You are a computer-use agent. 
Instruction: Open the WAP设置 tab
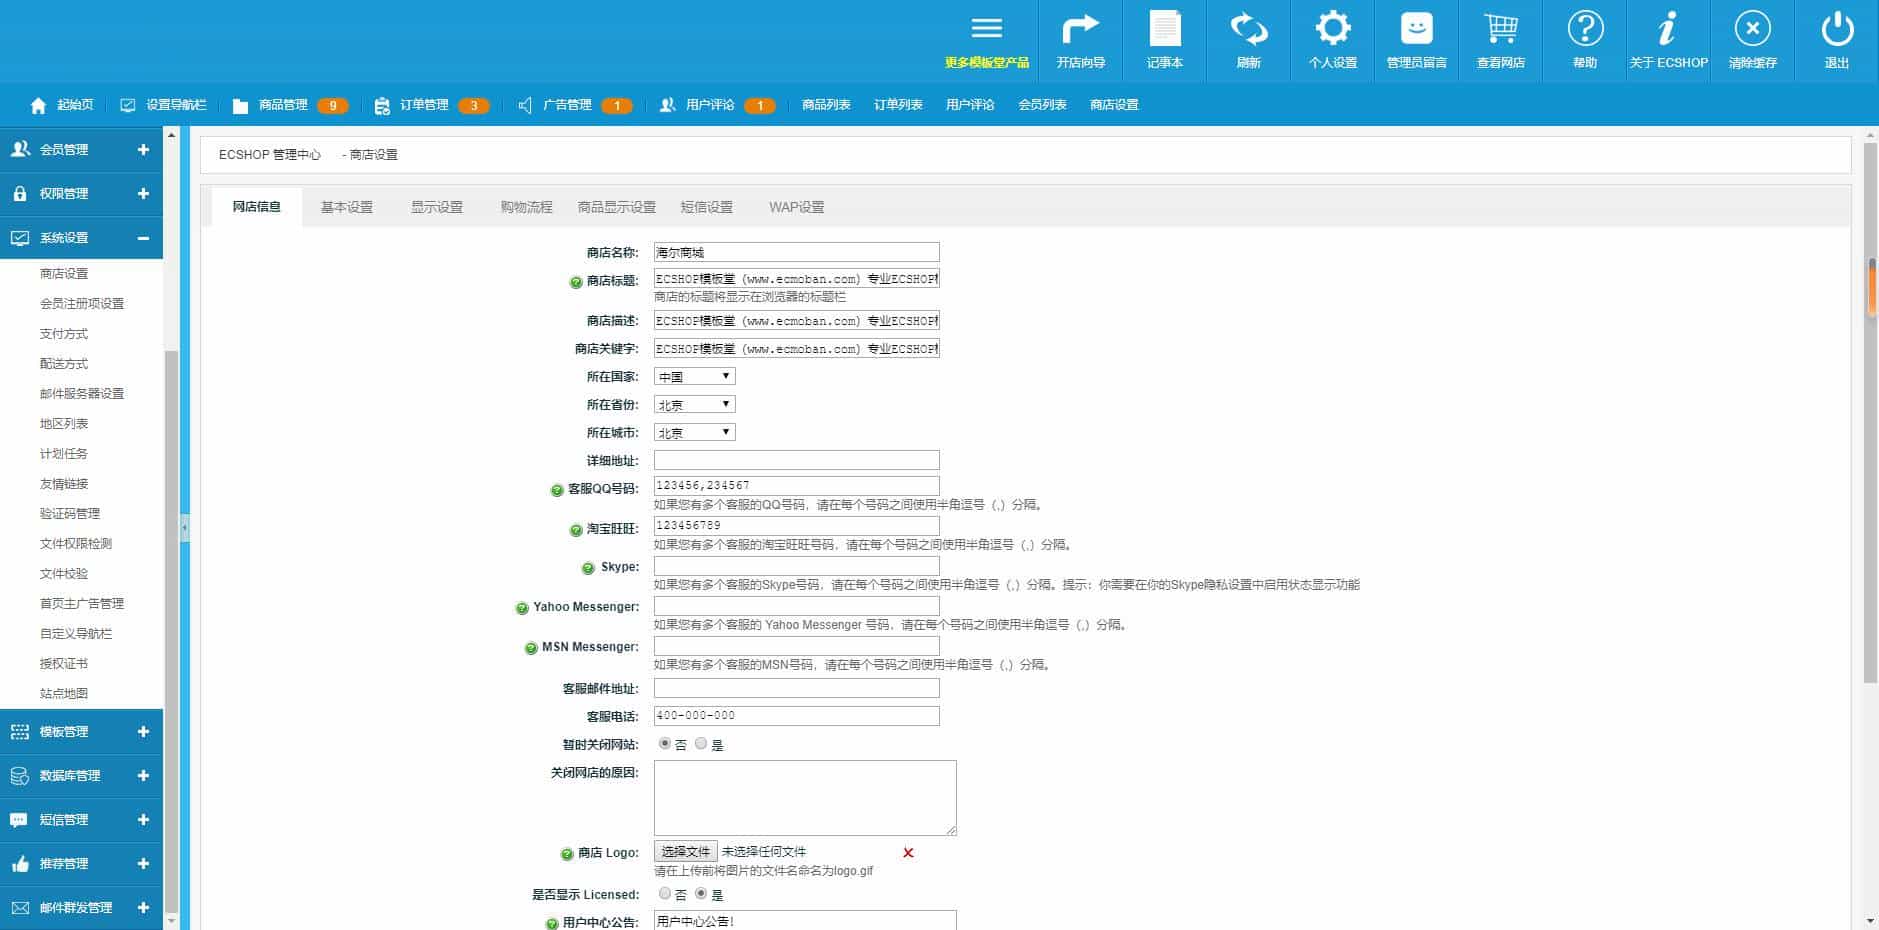(796, 207)
